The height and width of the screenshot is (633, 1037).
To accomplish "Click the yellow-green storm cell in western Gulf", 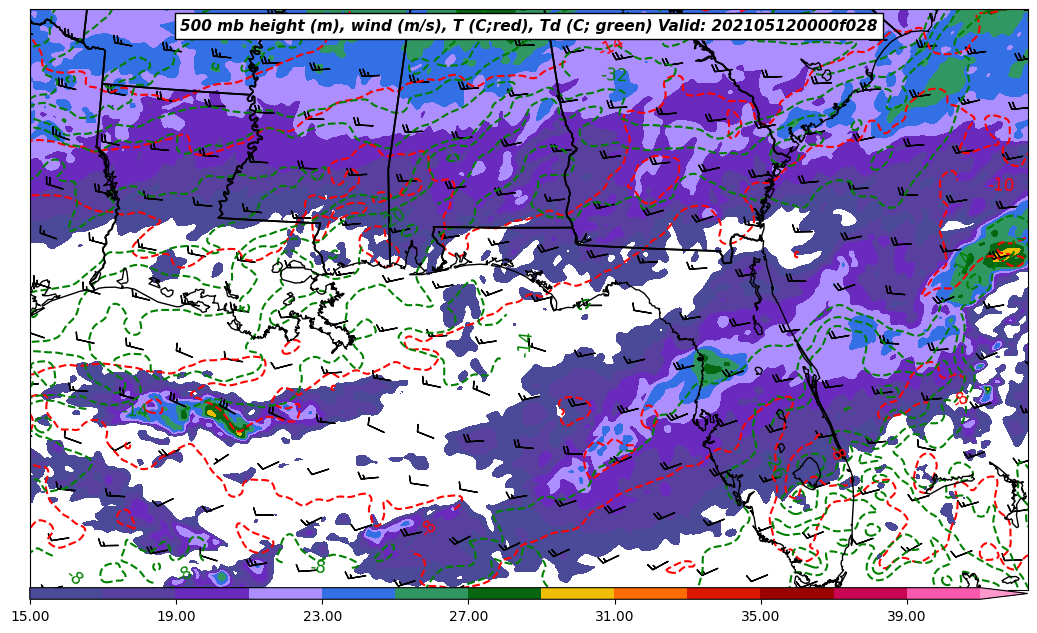I will click(x=213, y=410).
